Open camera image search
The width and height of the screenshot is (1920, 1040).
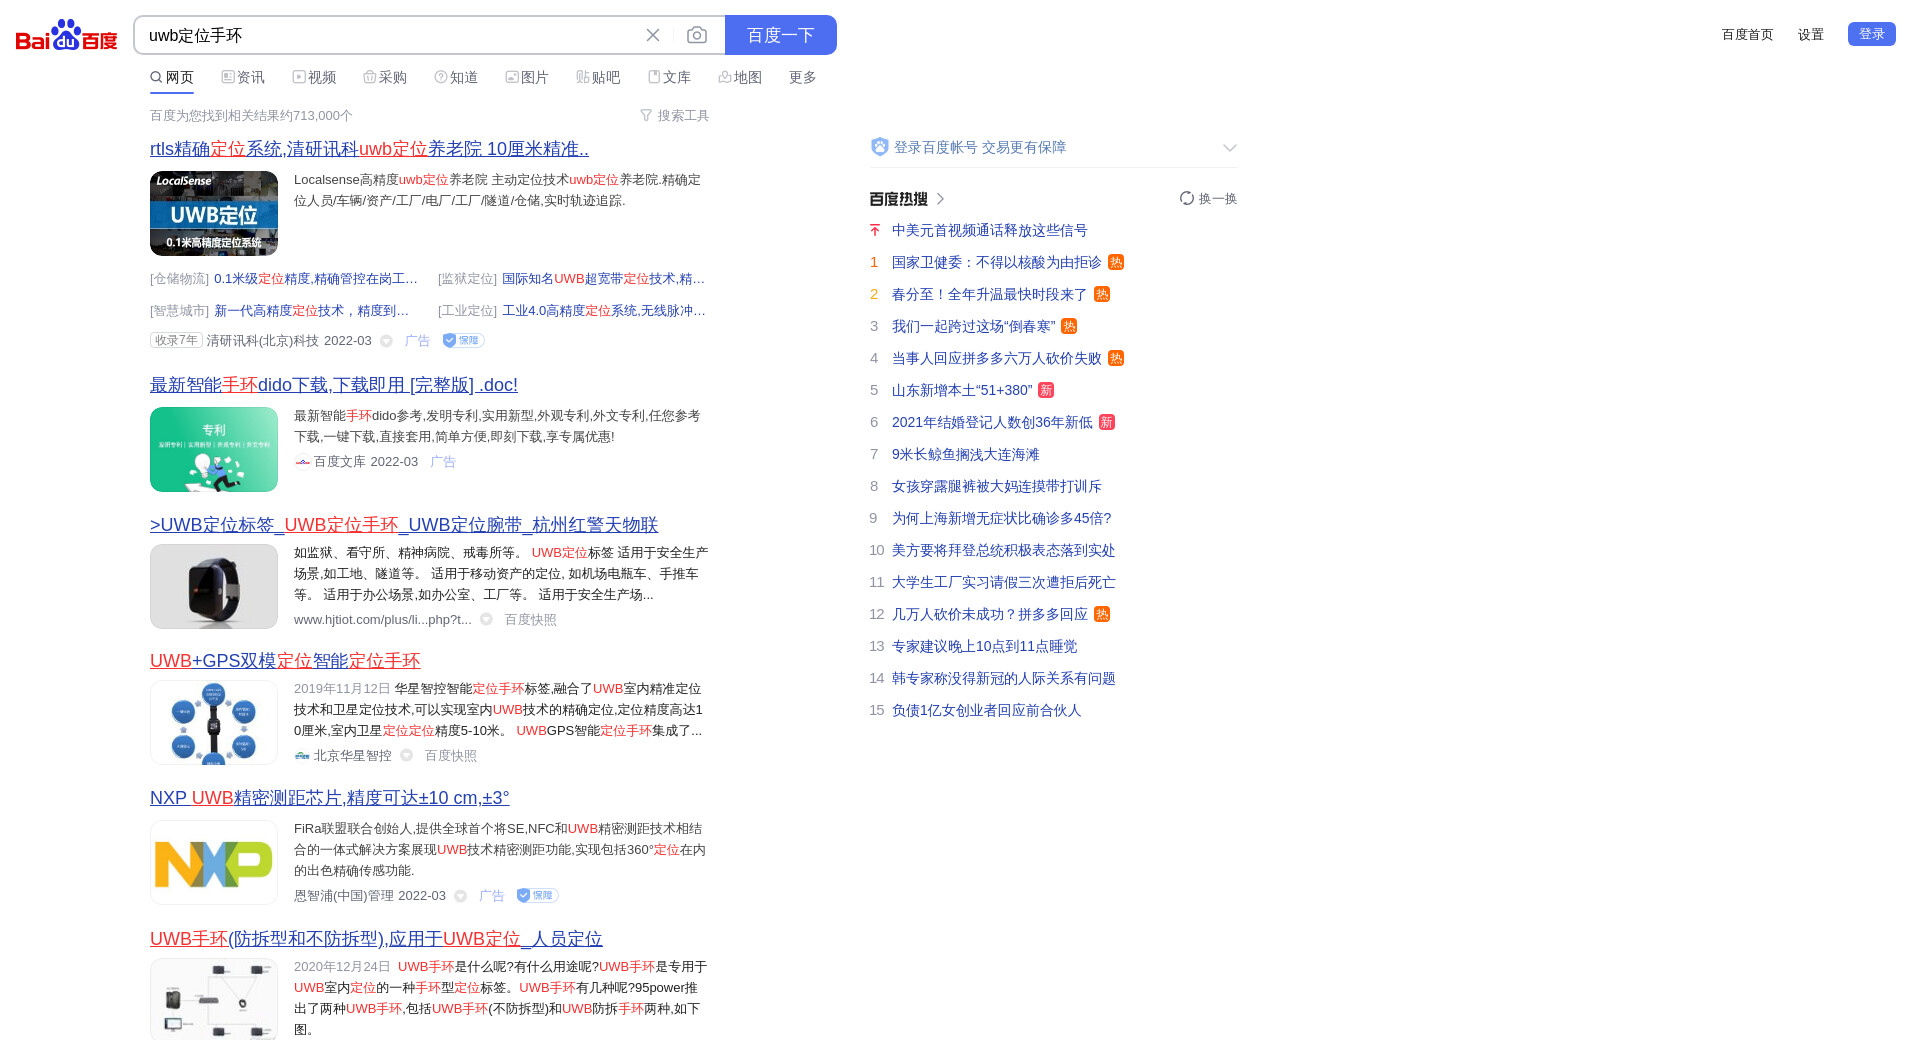tap(697, 35)
